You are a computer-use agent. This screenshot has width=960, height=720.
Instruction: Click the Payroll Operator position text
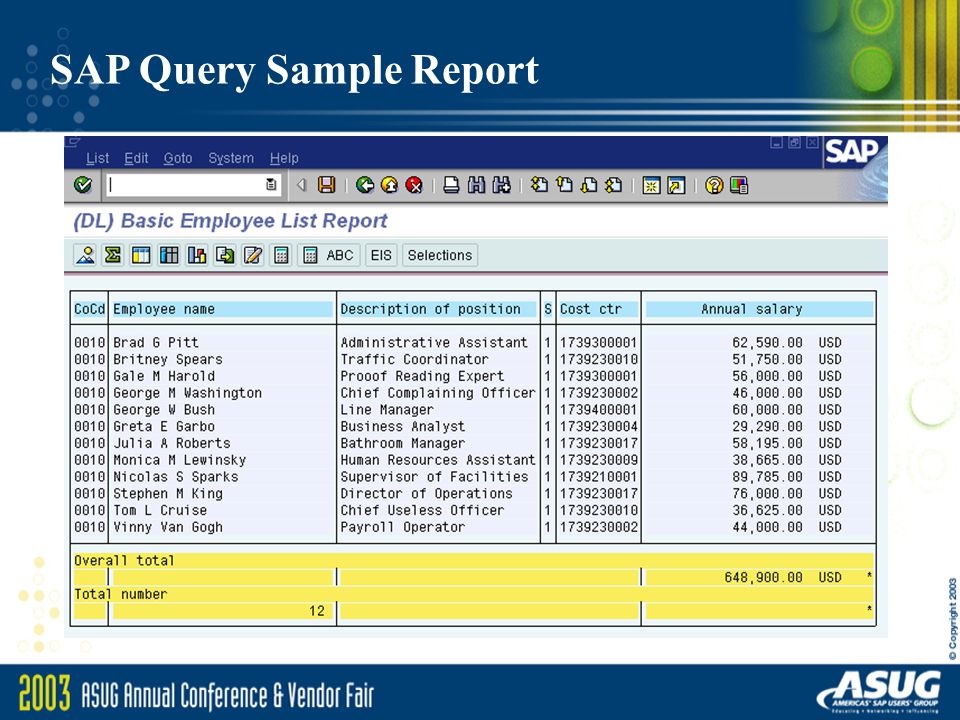402,527
